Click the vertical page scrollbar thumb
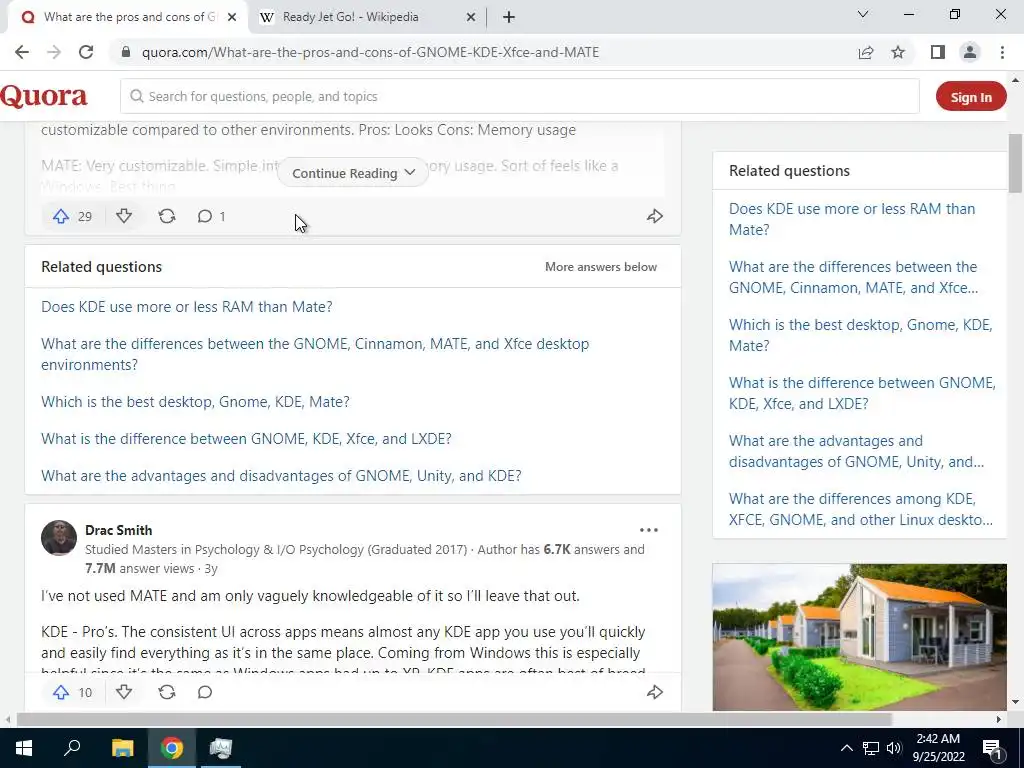The height and width of the screenshot is (768, 1024). pyautogui.click(x=1014, y=163)
